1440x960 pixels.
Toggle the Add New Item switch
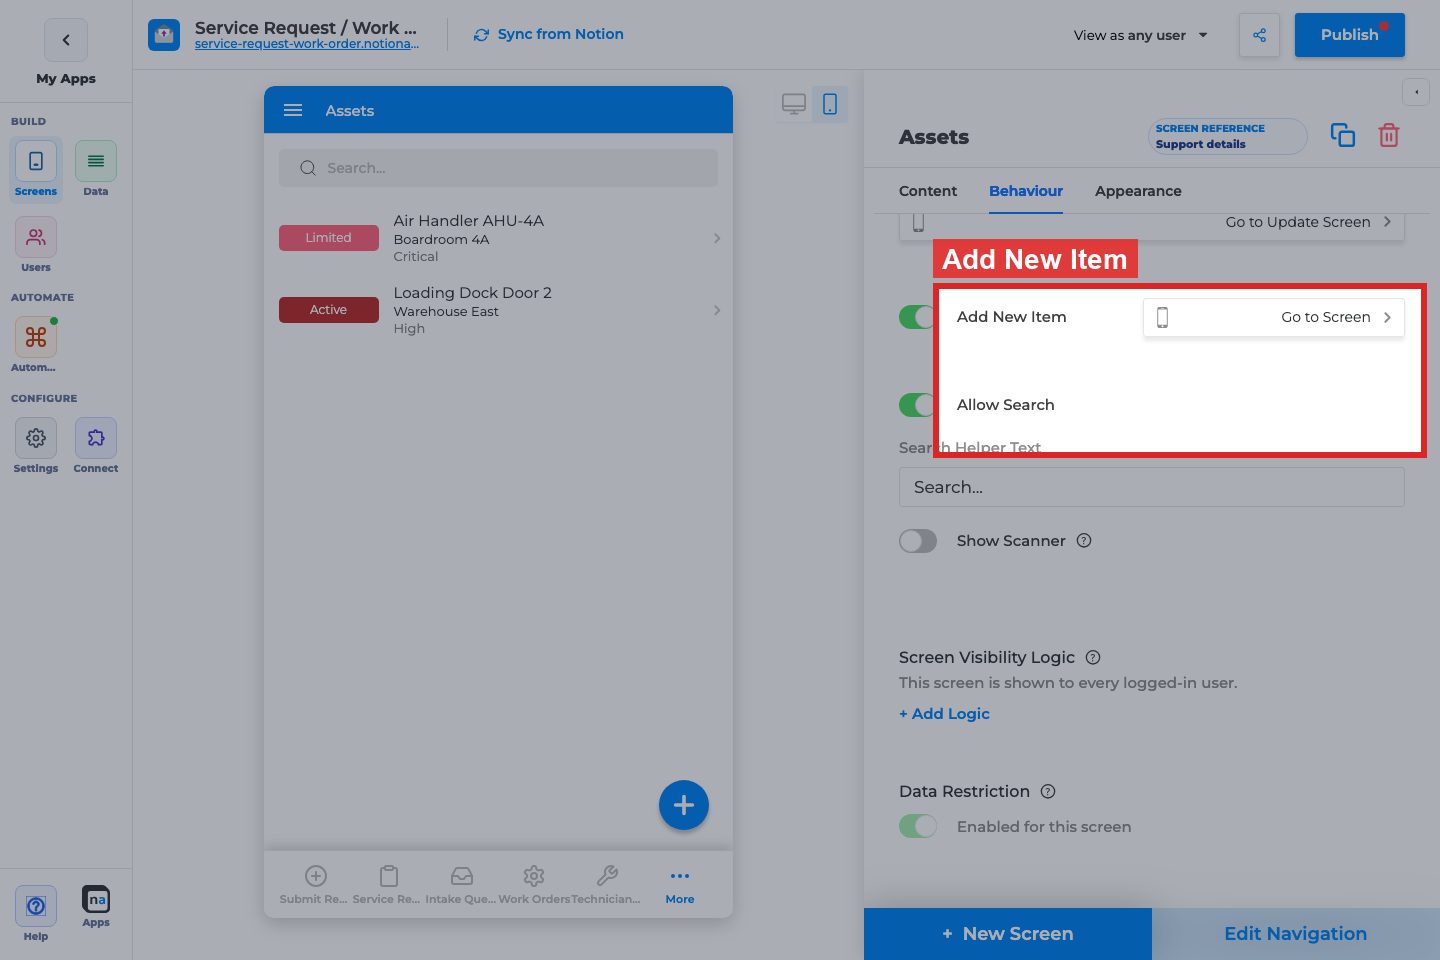917,317
